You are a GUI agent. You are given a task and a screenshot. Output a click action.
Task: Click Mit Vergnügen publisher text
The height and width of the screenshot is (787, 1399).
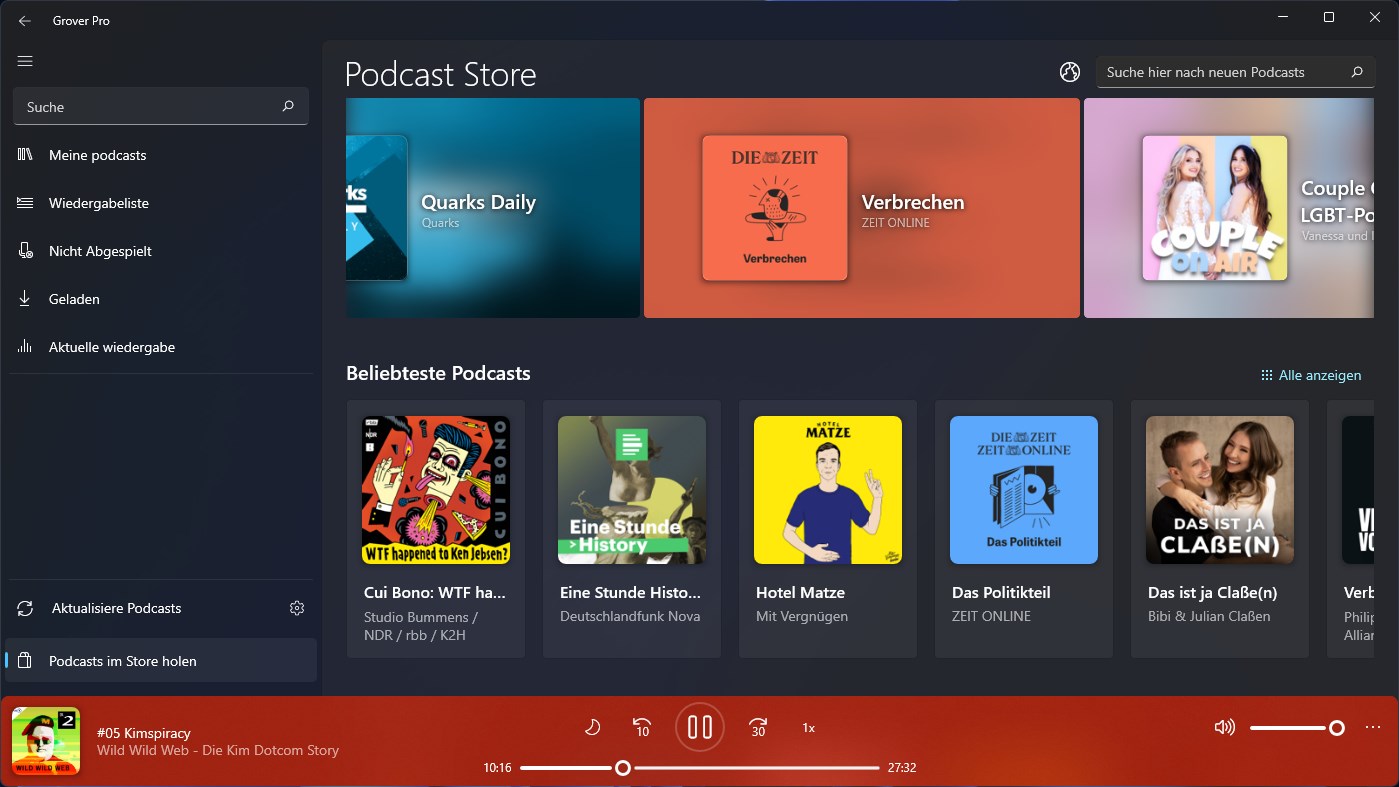tap(802, 616)
